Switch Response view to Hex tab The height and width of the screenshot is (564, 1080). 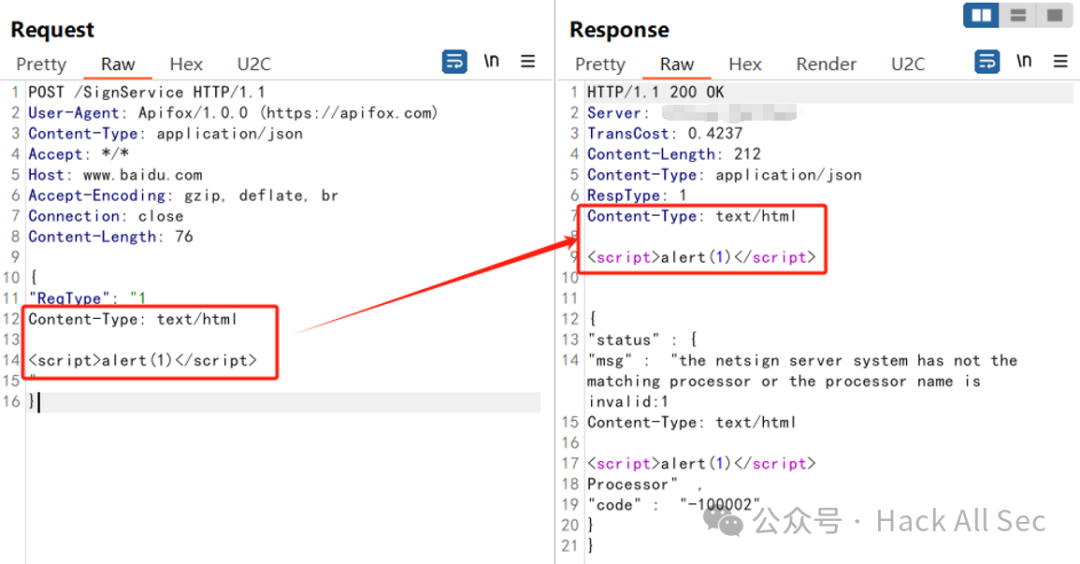tap(745, 64)
